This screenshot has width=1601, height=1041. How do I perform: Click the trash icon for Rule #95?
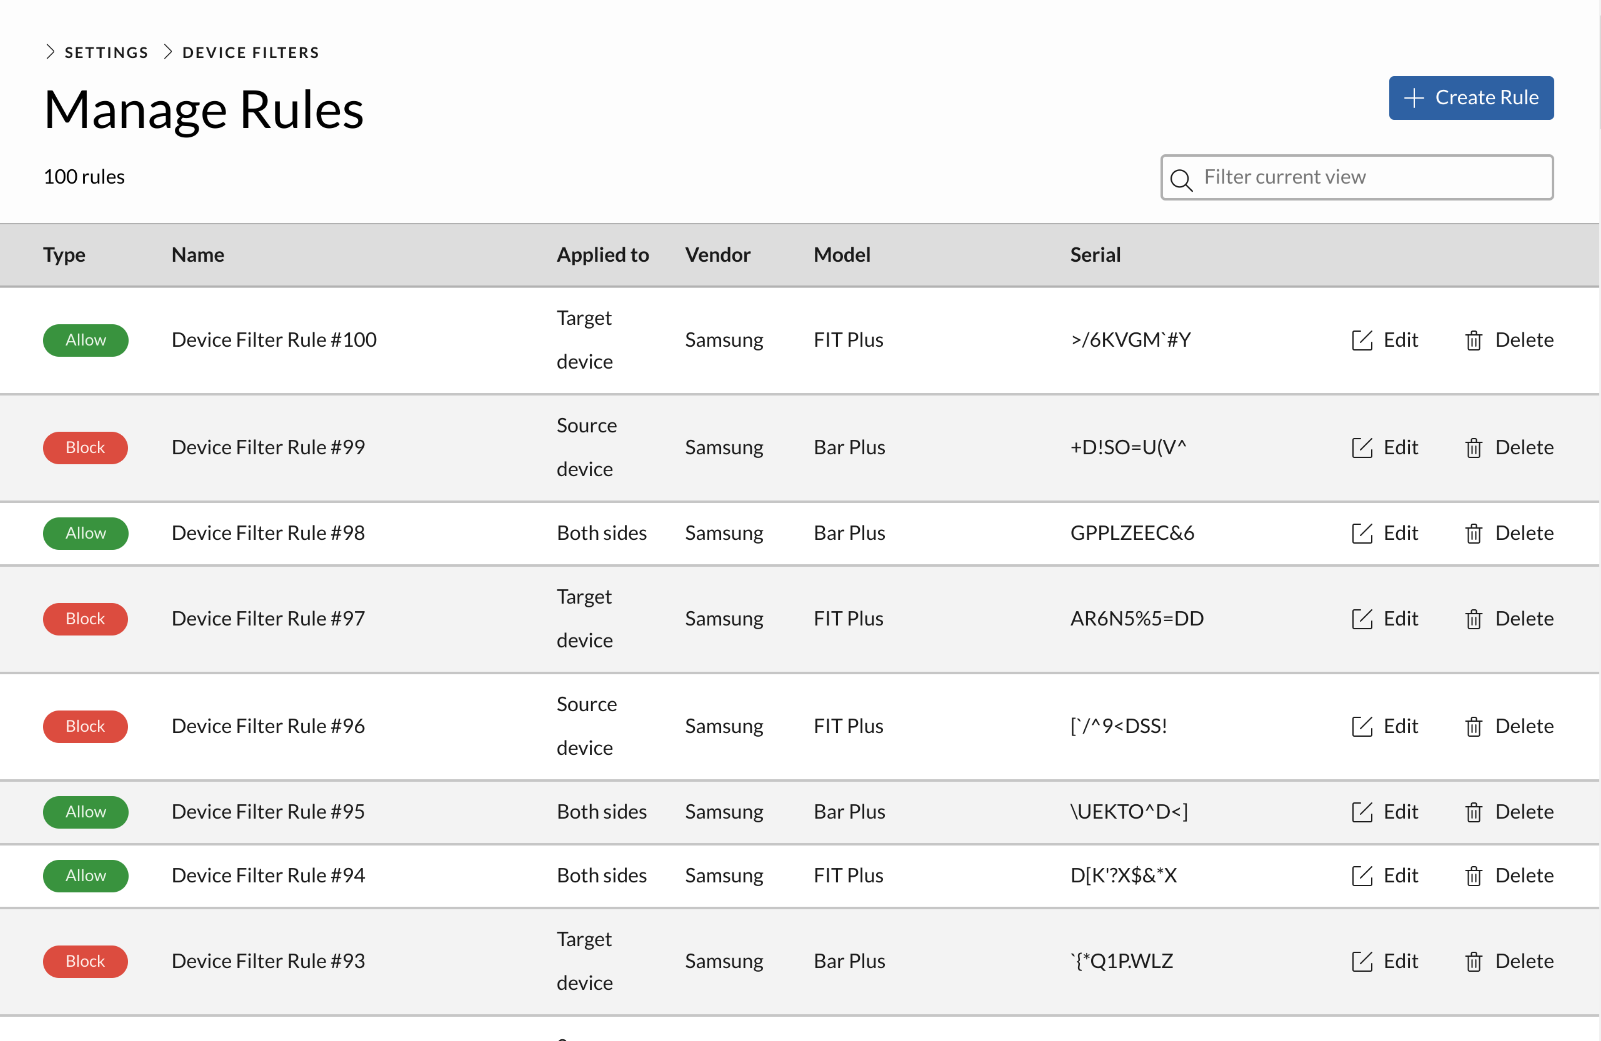pyautogui.click(x=1474, y=812)
